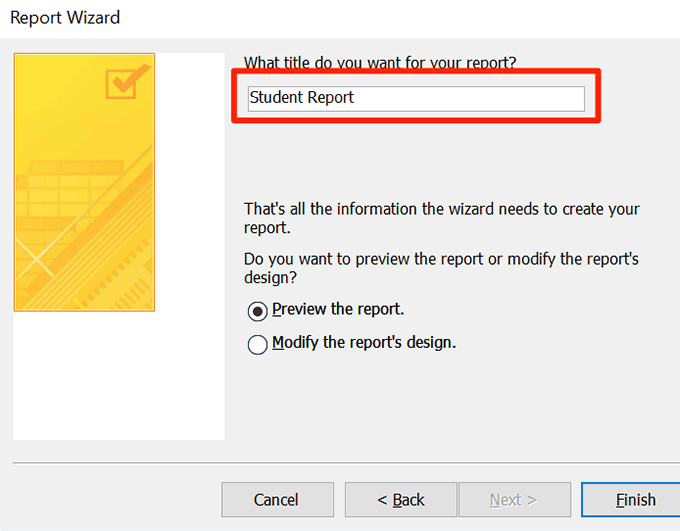Click the 'Do you want to preview' question text
Screen dimensions: 680x531
pyautogui.click(x=441, y=268)
